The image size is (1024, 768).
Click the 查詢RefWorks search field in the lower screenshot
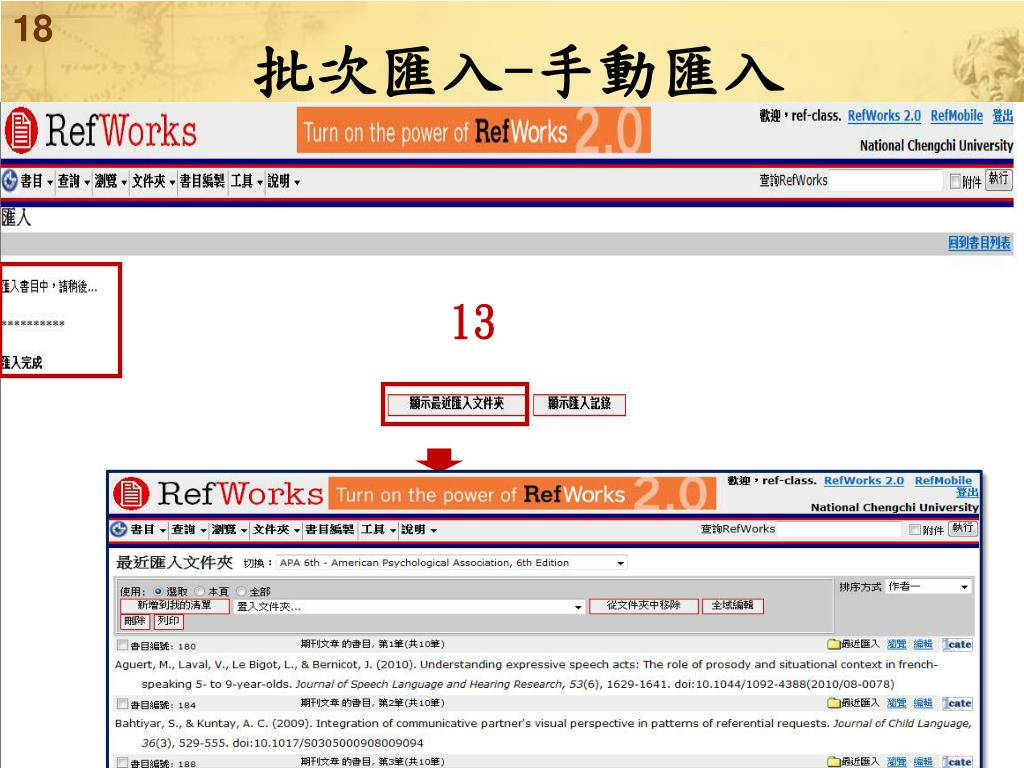coord(841,529)
